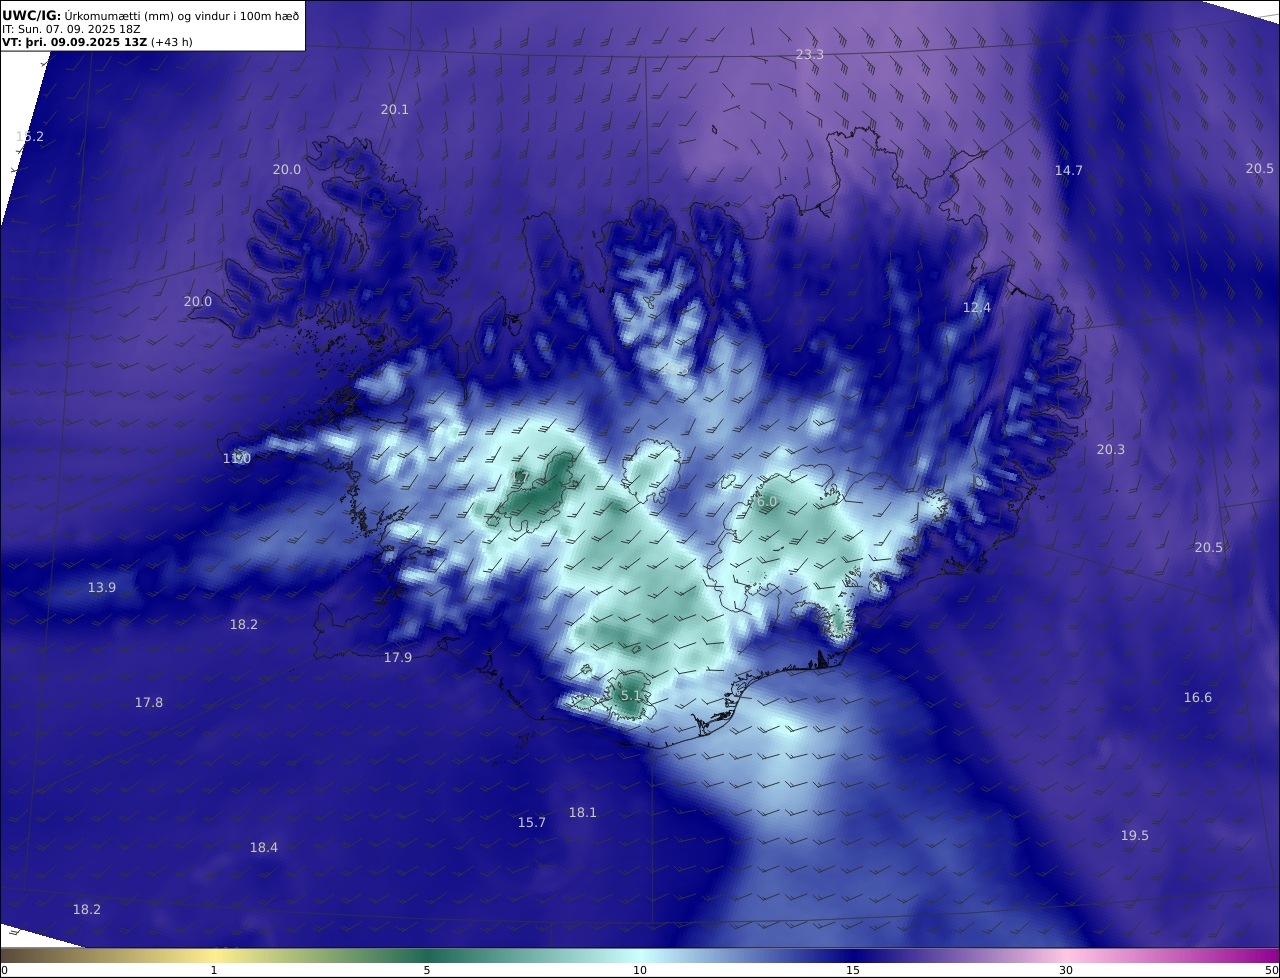Click the map value label 17.8

[x=149, y=703]
